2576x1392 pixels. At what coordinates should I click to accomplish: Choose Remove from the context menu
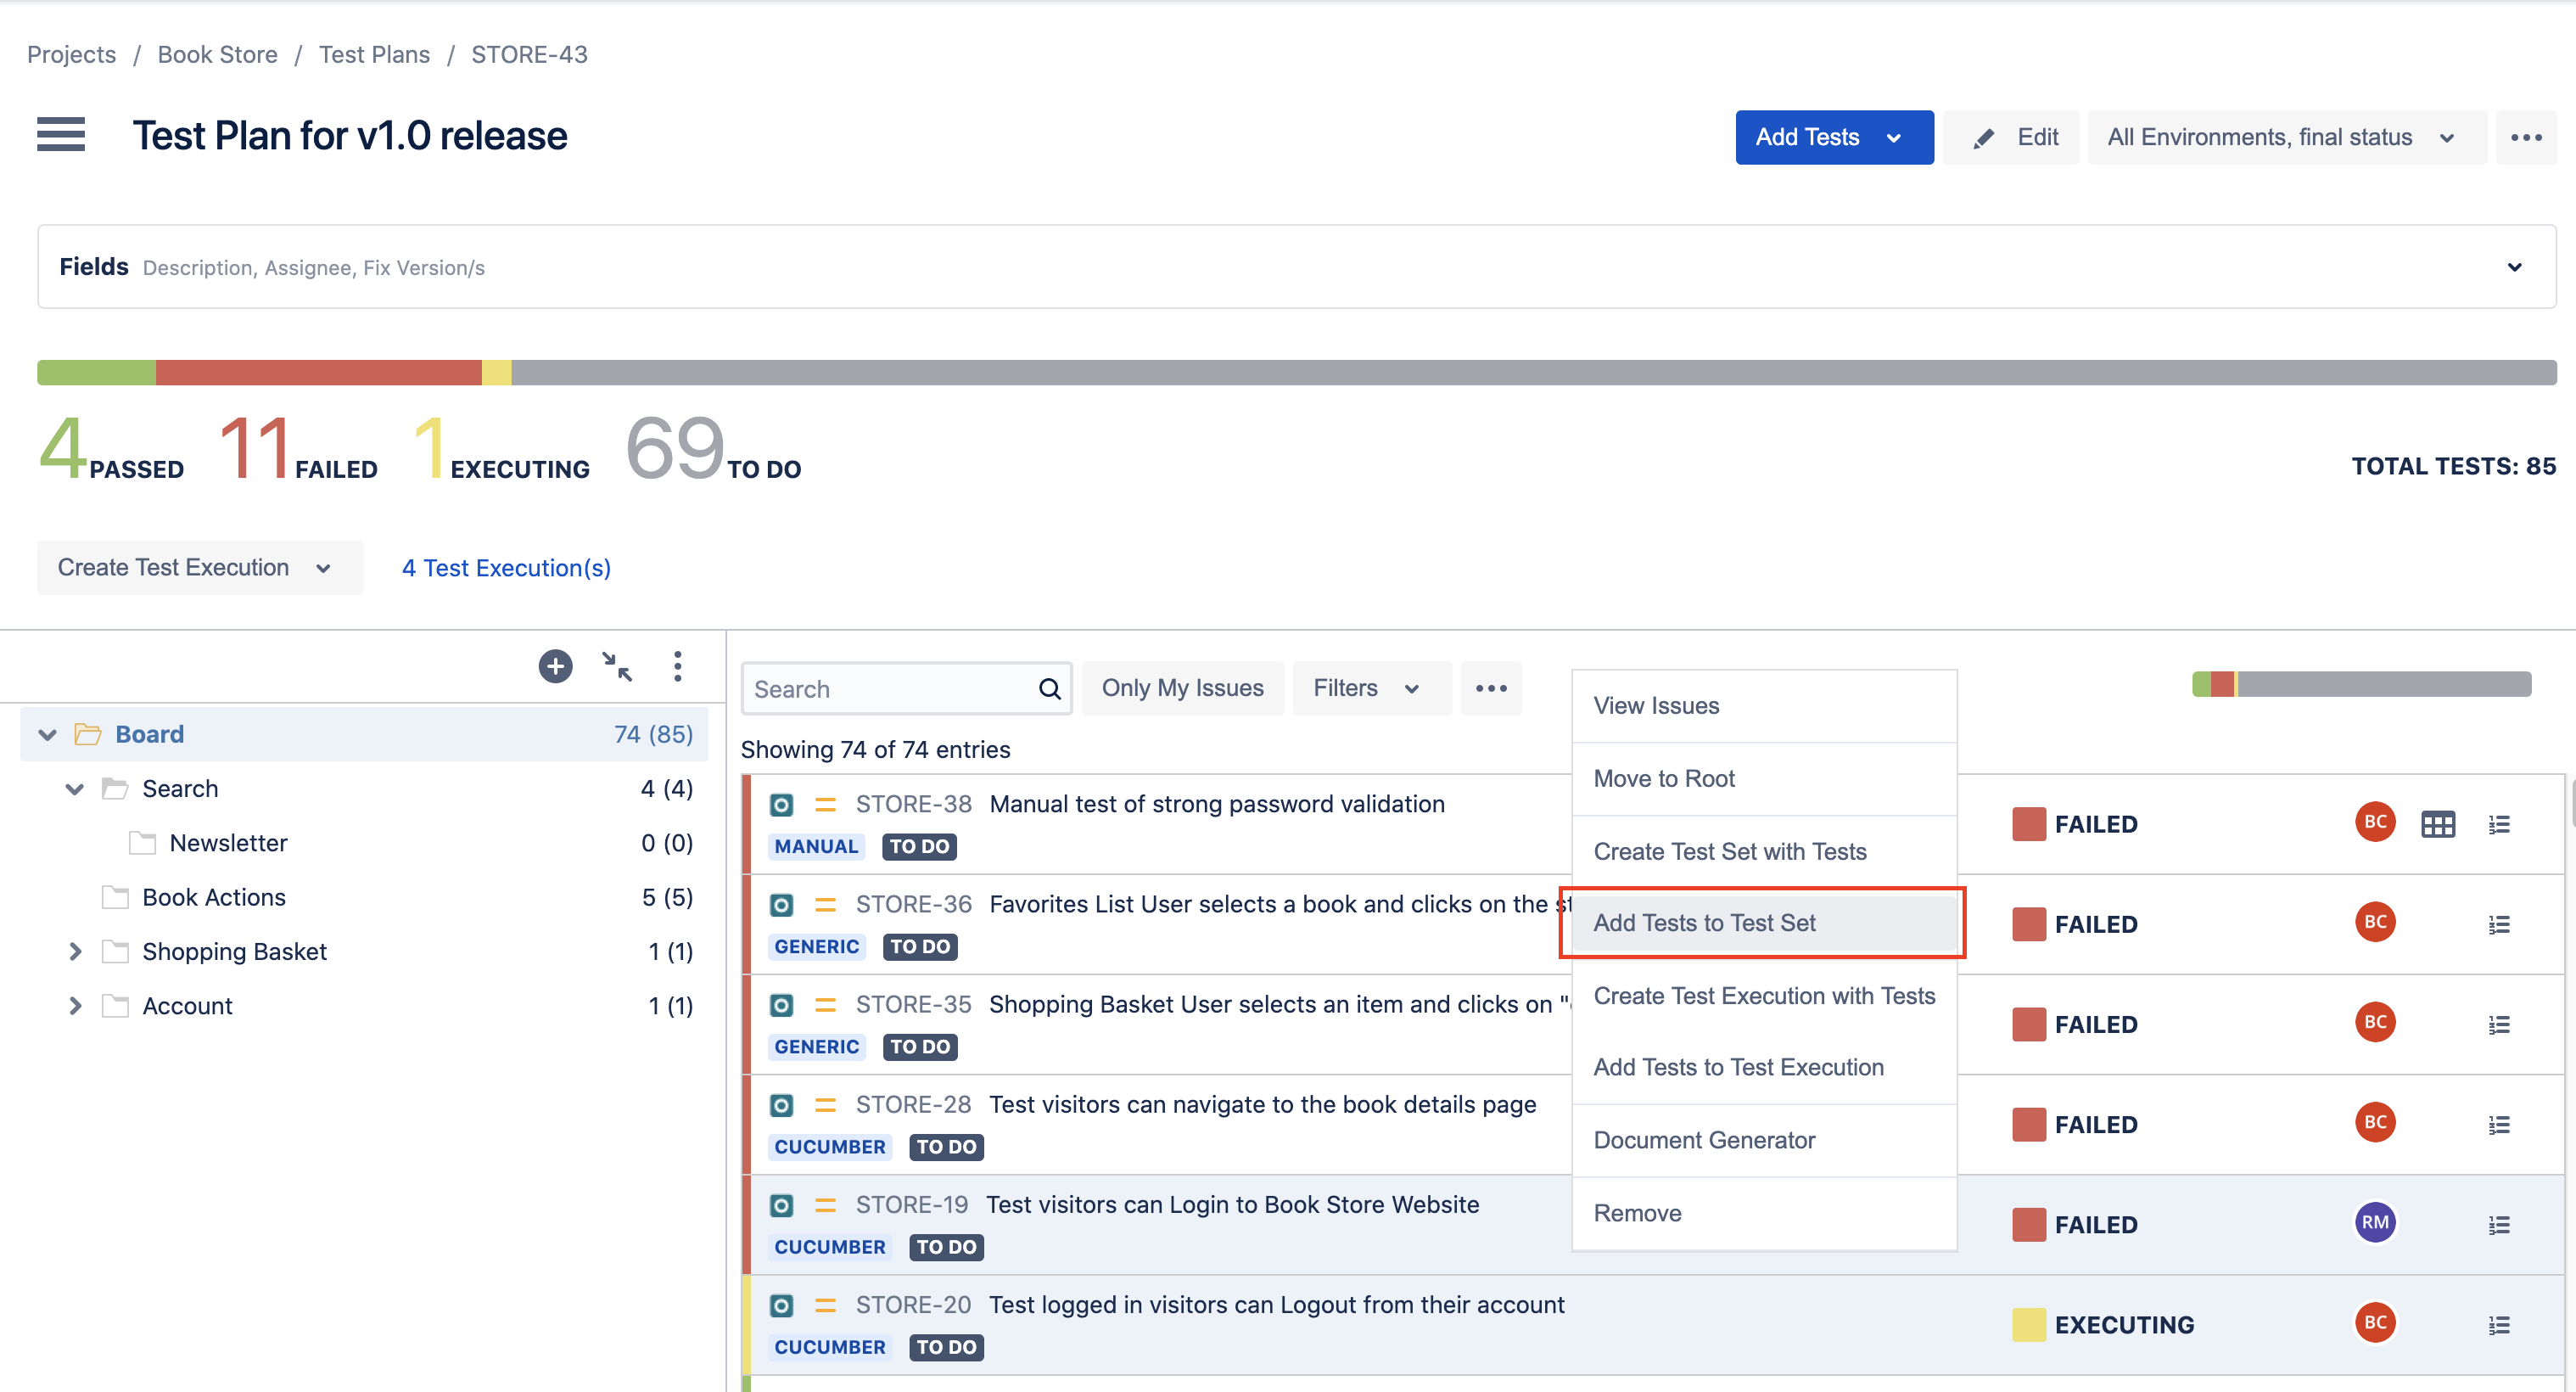[1764, 1213]
